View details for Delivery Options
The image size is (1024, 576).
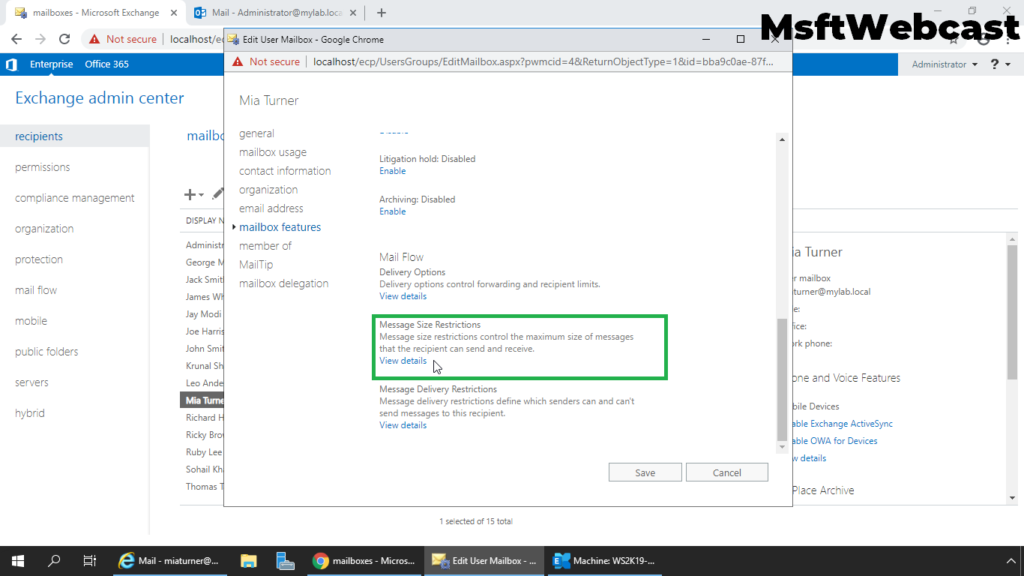[403, 296]
